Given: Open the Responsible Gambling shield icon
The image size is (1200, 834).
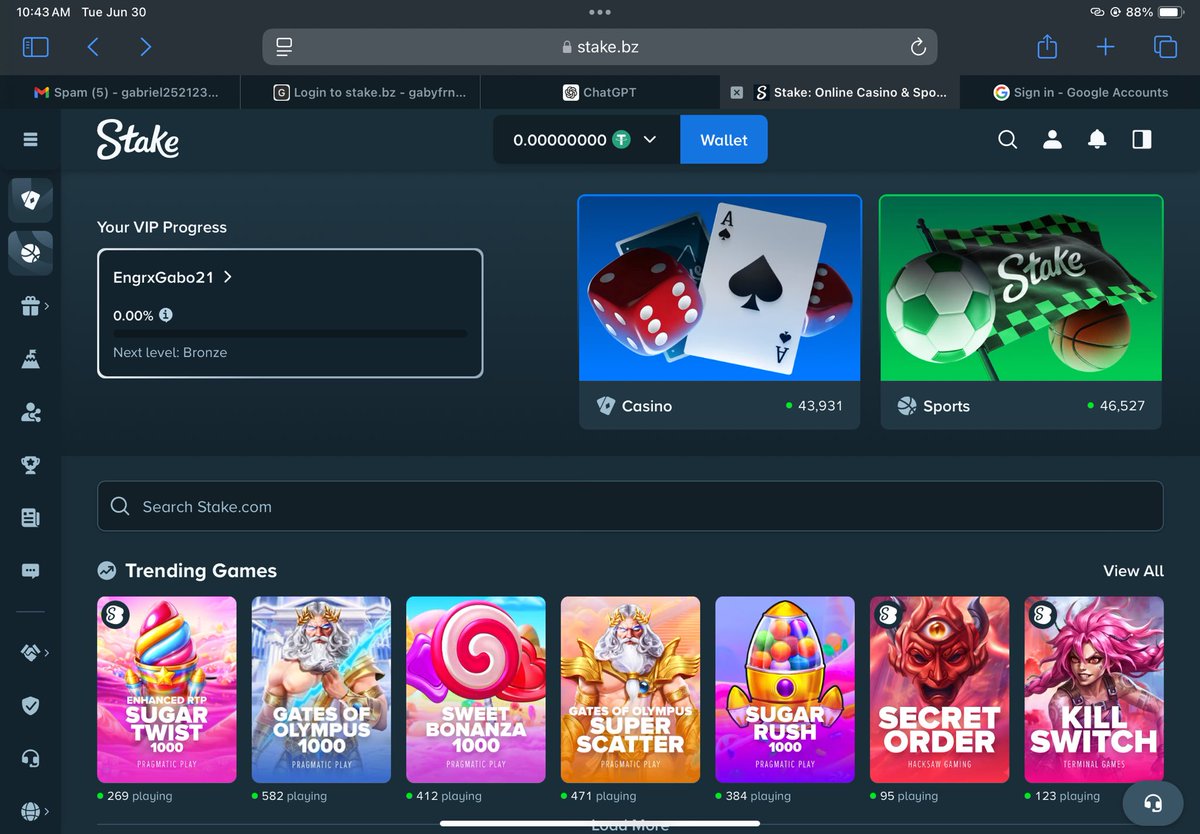Looking at the screenshot, I should click(x=30, y=705).
